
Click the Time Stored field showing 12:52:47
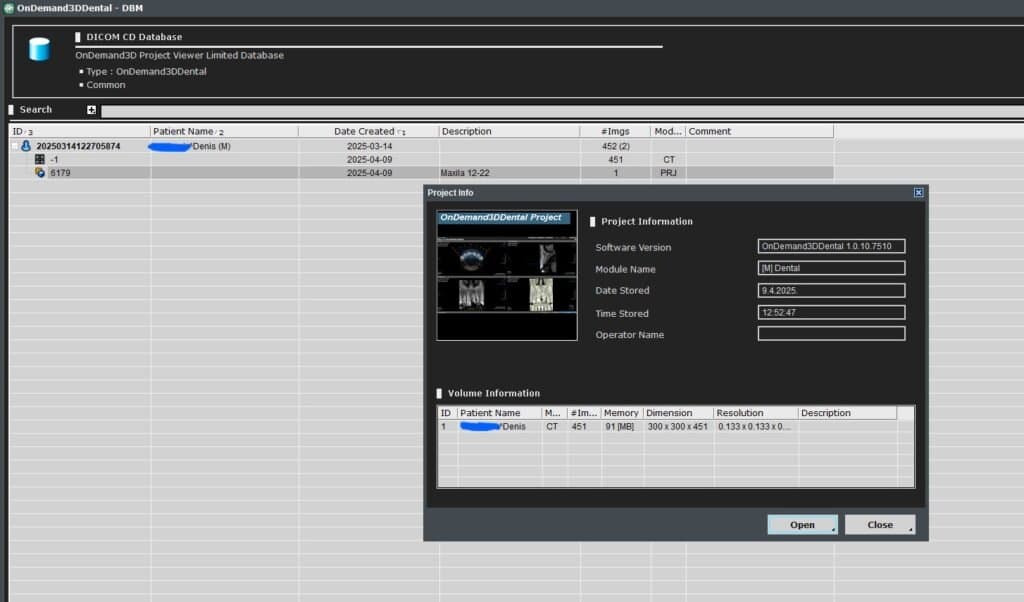[x=831, y=313]
